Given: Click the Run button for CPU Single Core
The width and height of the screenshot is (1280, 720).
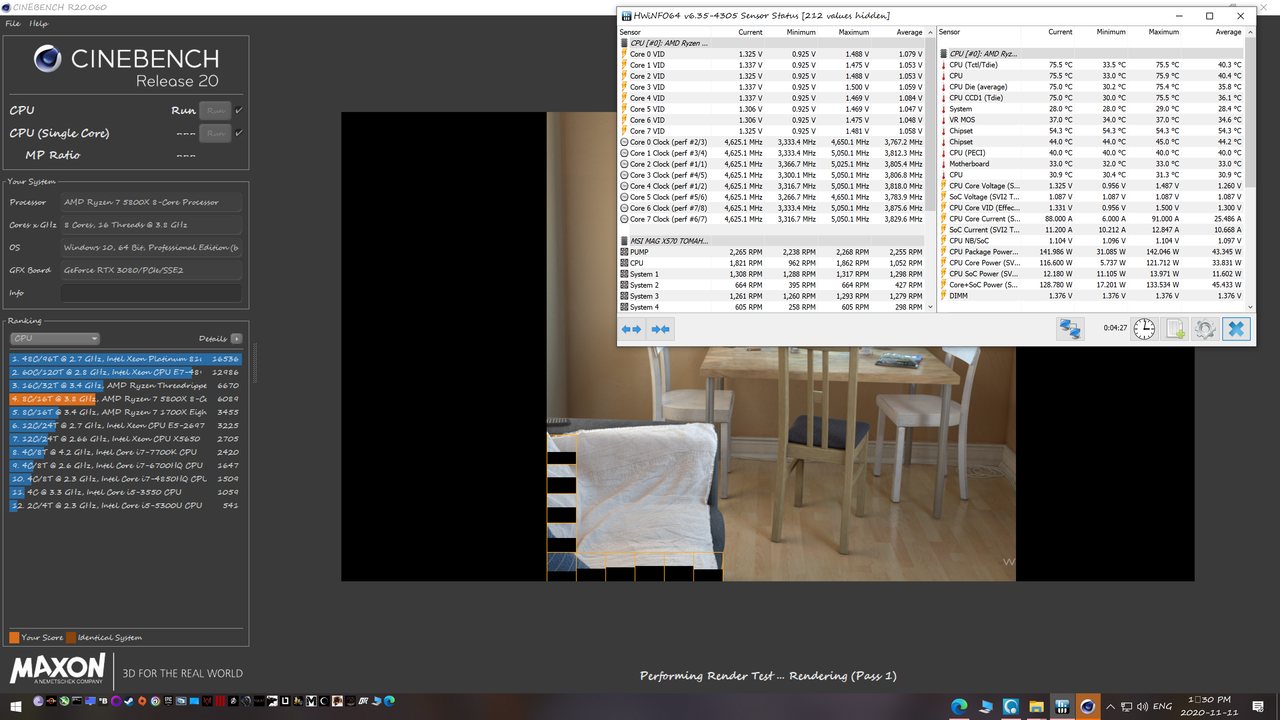Looking at the screenshot, I should pos(215,133).
